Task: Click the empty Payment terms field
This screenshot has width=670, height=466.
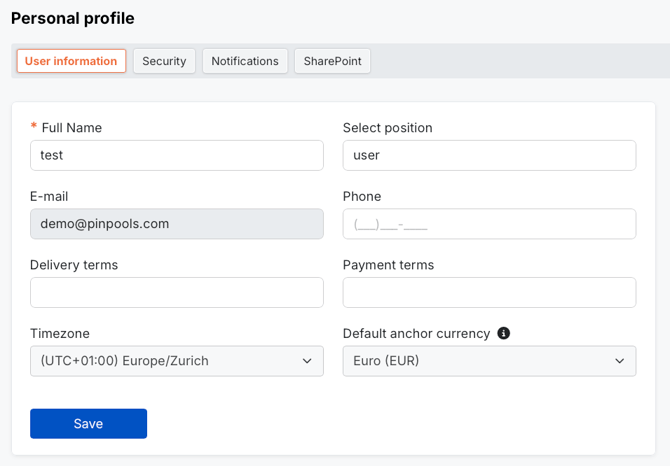Action: click(x=489, y=292)
